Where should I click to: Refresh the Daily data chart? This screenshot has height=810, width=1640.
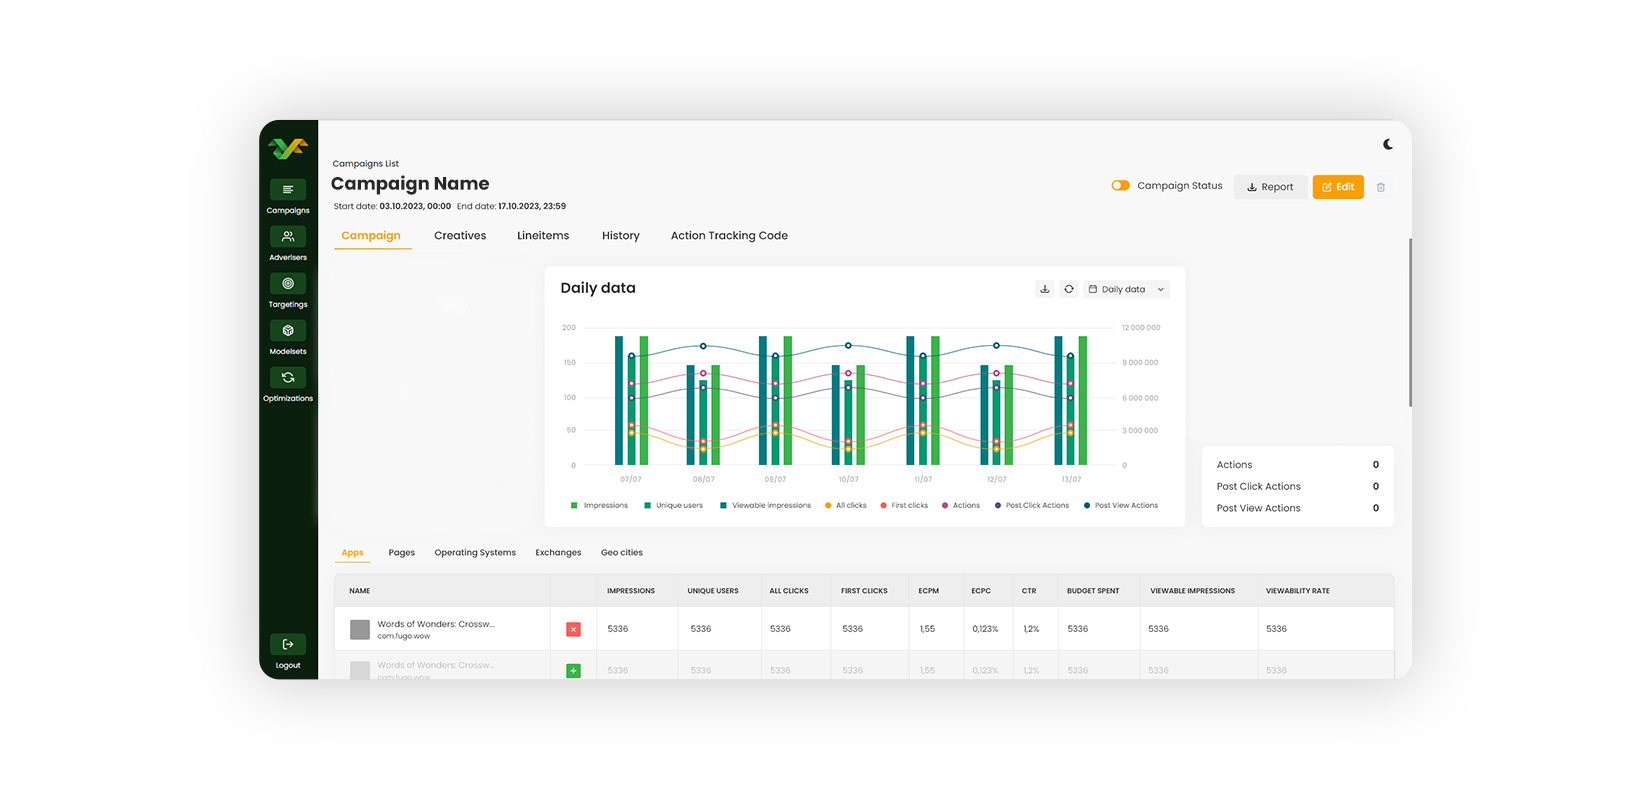coord(1069,289)
